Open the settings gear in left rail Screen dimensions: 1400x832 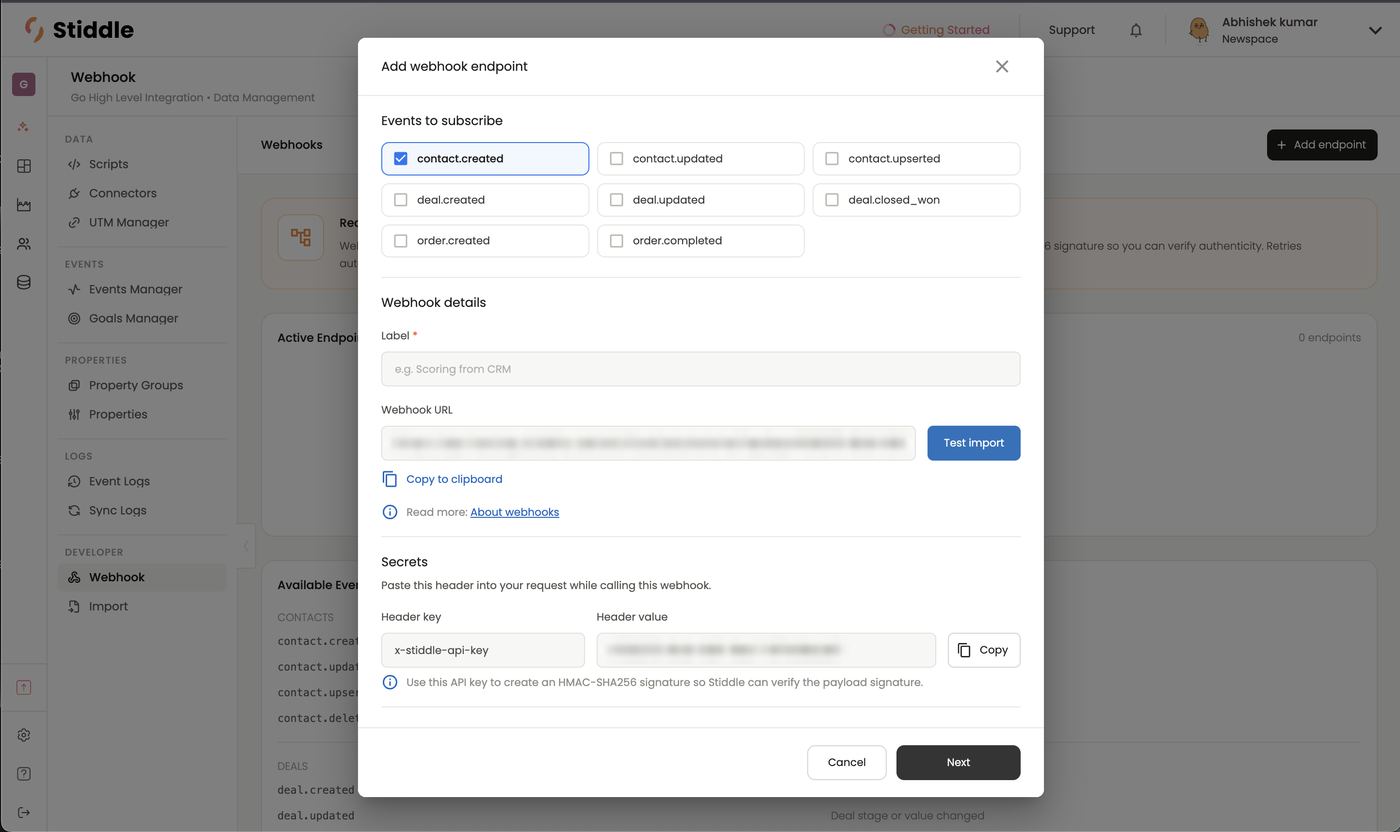(24, 735)
